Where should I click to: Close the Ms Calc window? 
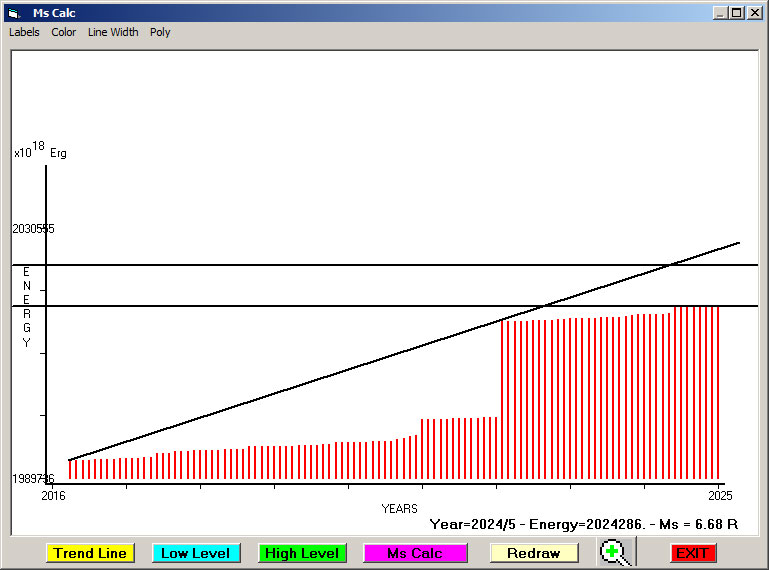(755, 13)
